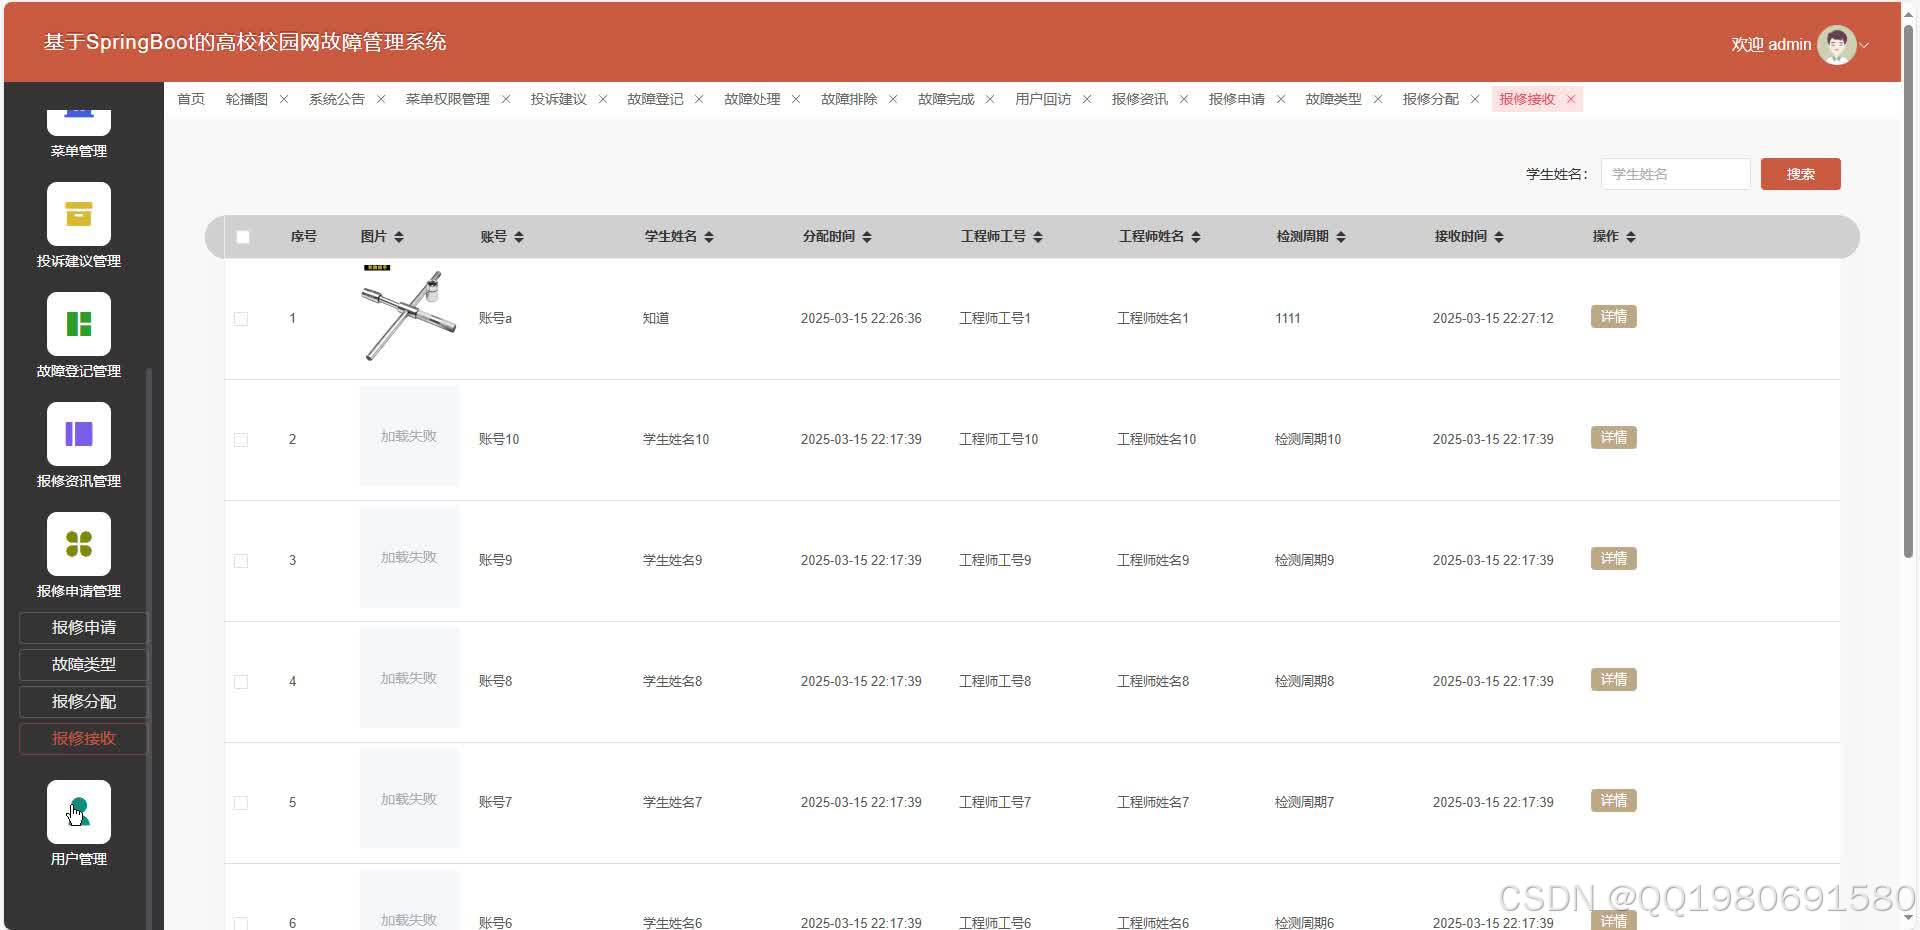This screenshot has width=1920, height=930.
Task: Click the 搜索 button
Action: click(x=1800, y=174)
